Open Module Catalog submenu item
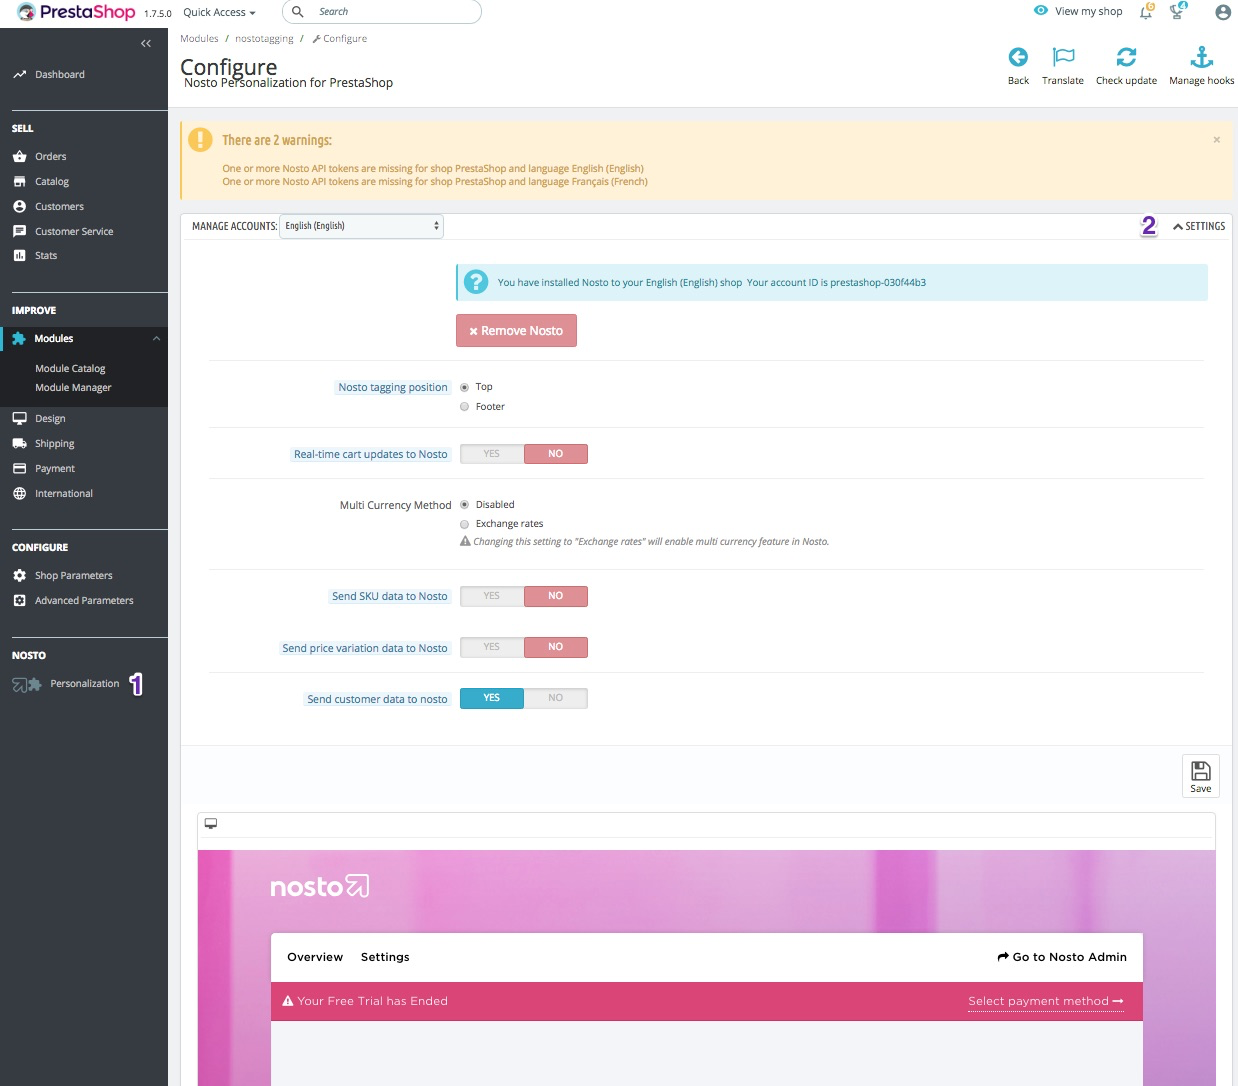 70,368
